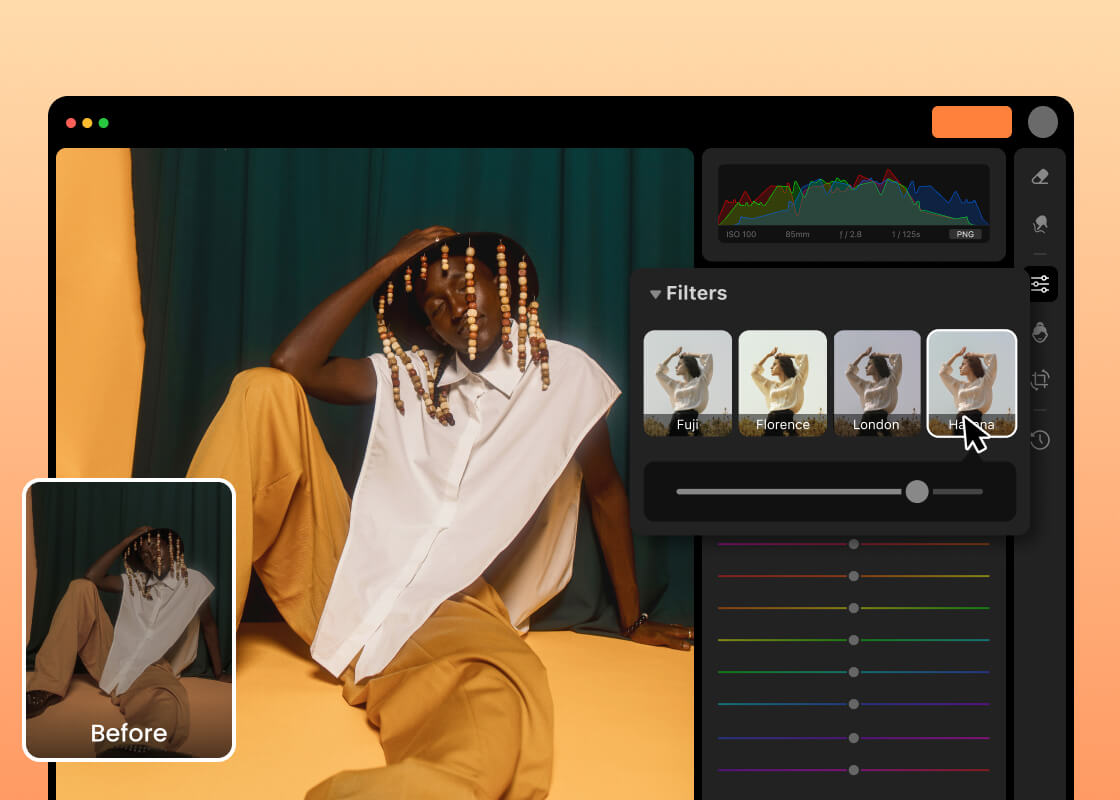Click the red-to-yellow color slider knob
Image resolution: width=1120 pixels, height=800 pixels.
coord(854,576)
